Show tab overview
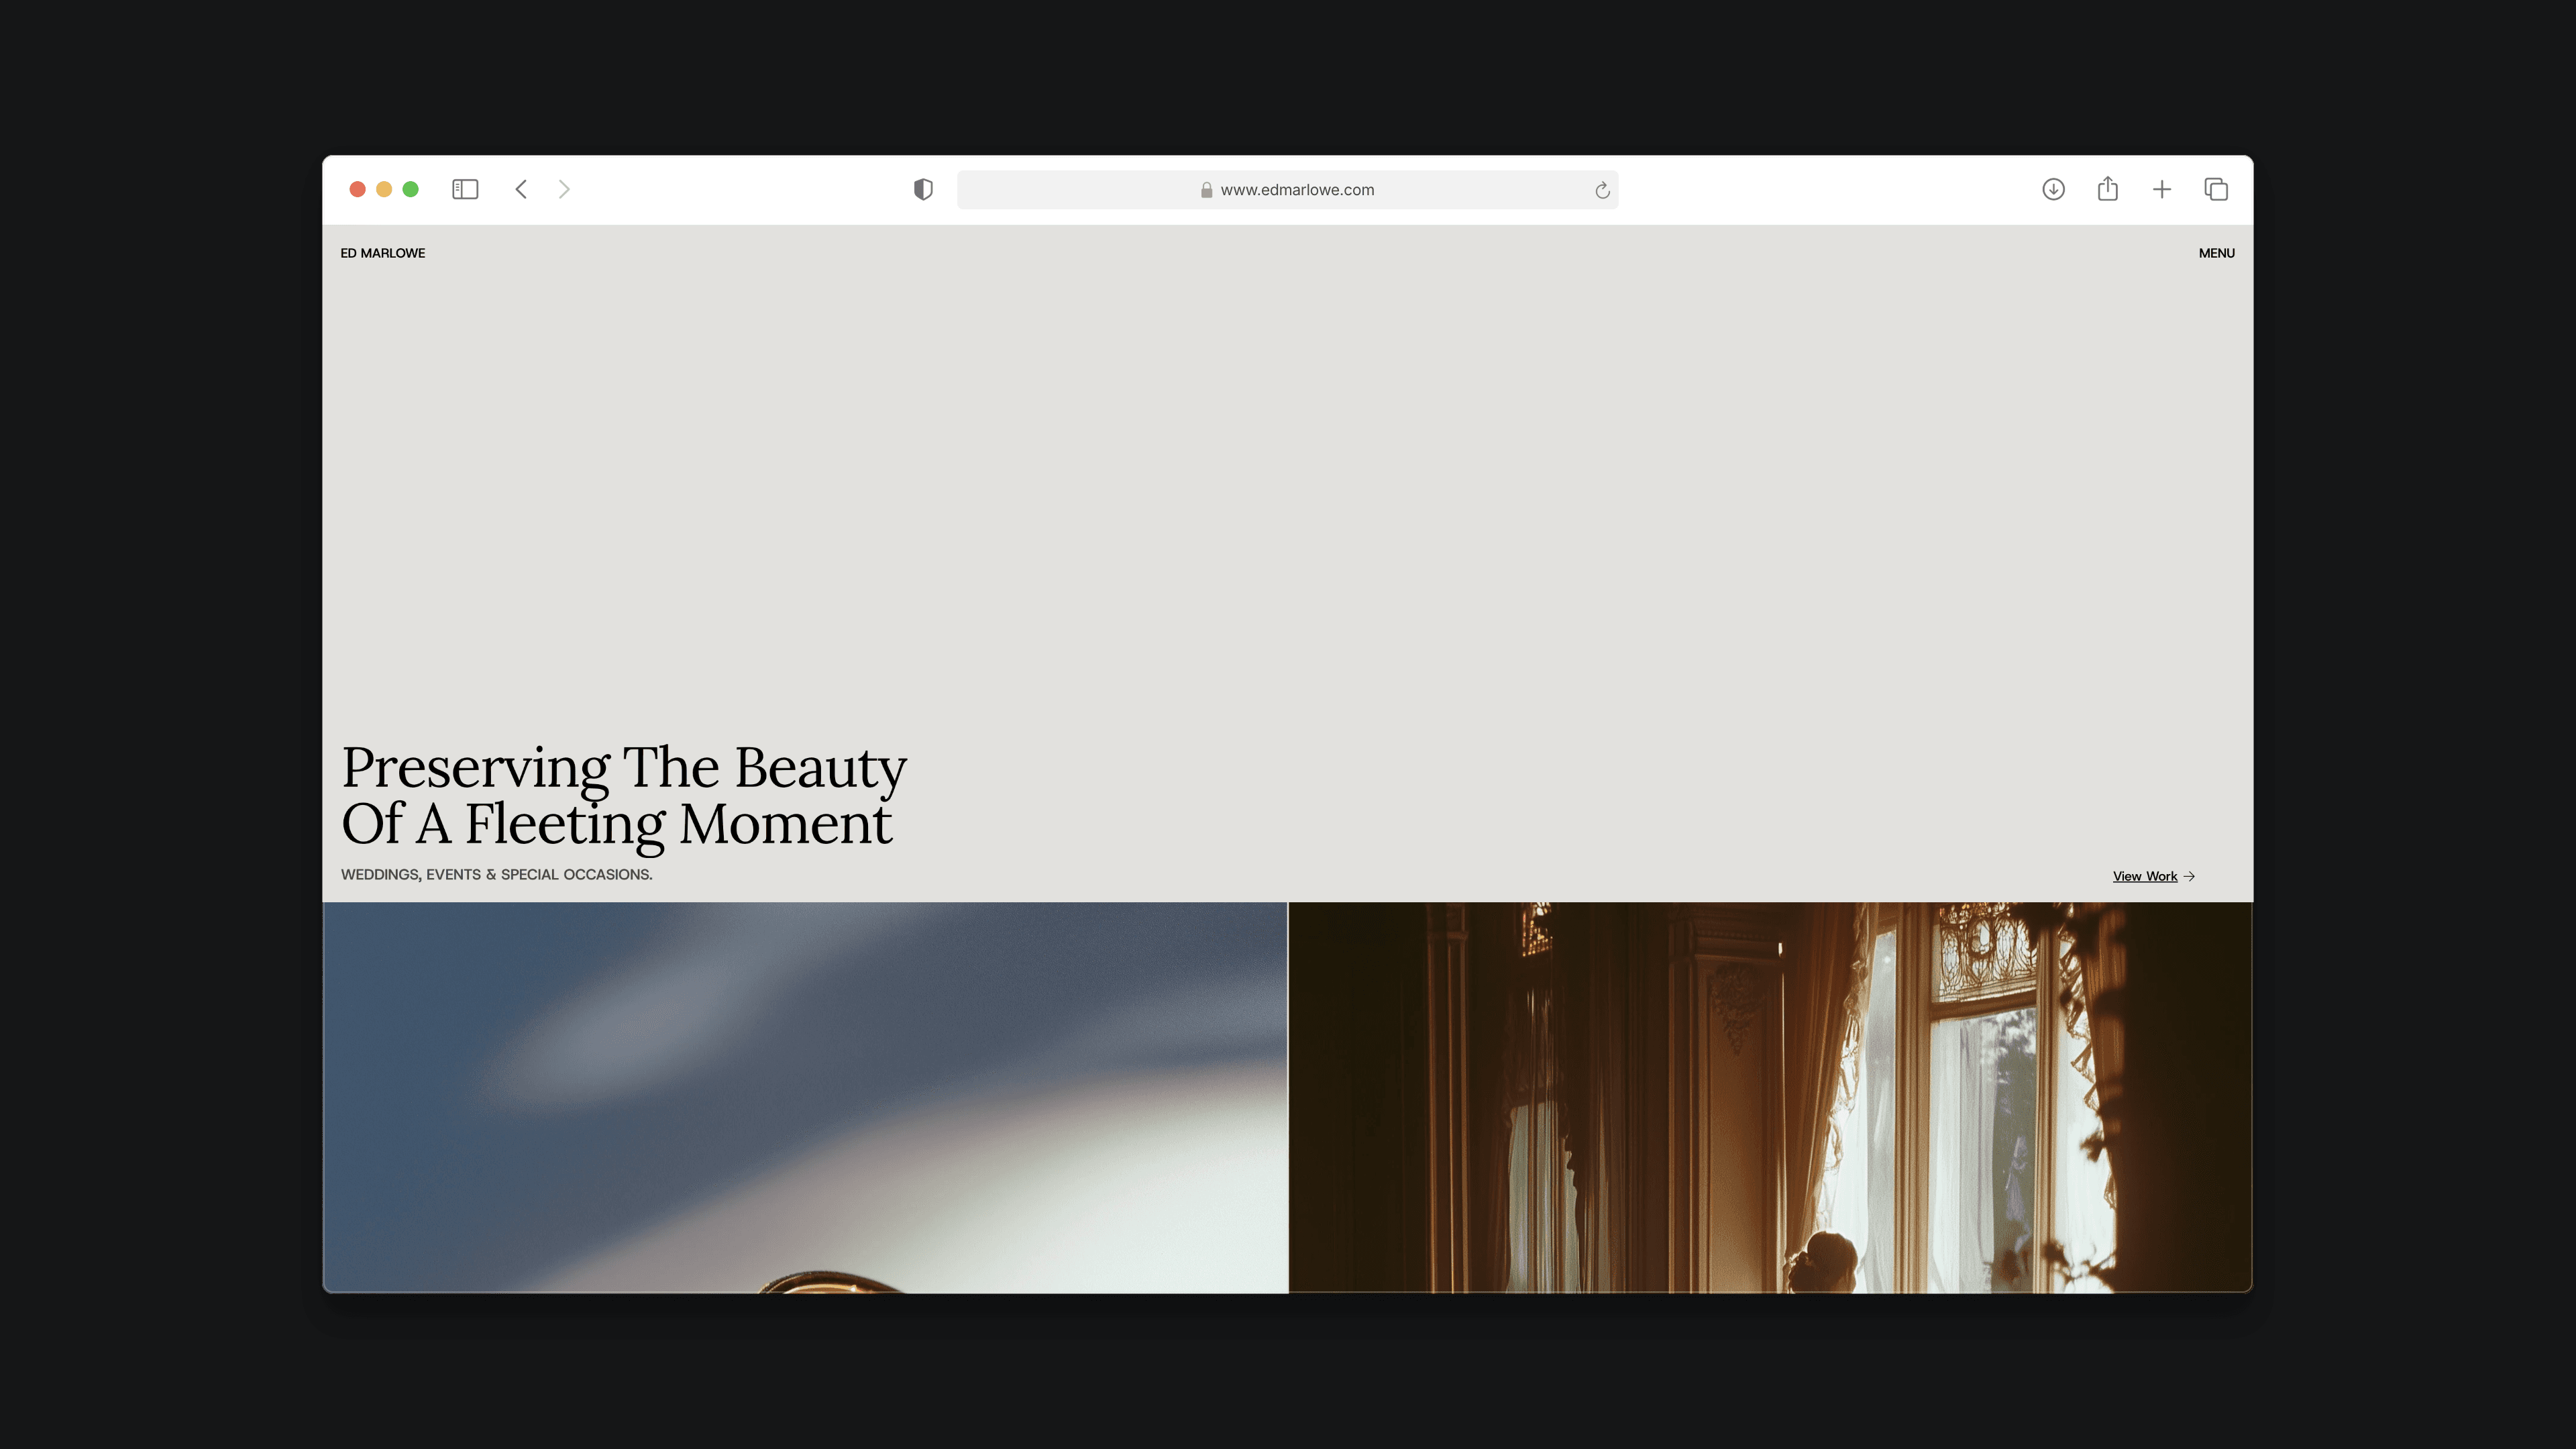 (2215, 189)
